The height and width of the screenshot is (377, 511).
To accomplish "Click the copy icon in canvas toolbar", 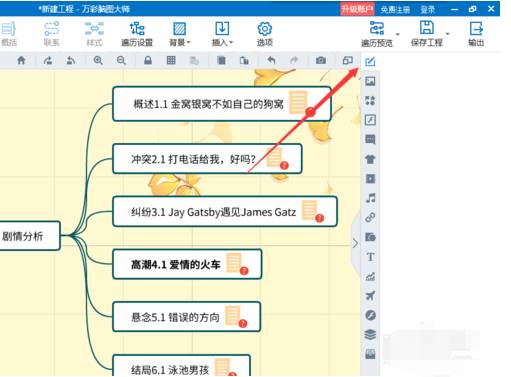I will tap(221, 60).
